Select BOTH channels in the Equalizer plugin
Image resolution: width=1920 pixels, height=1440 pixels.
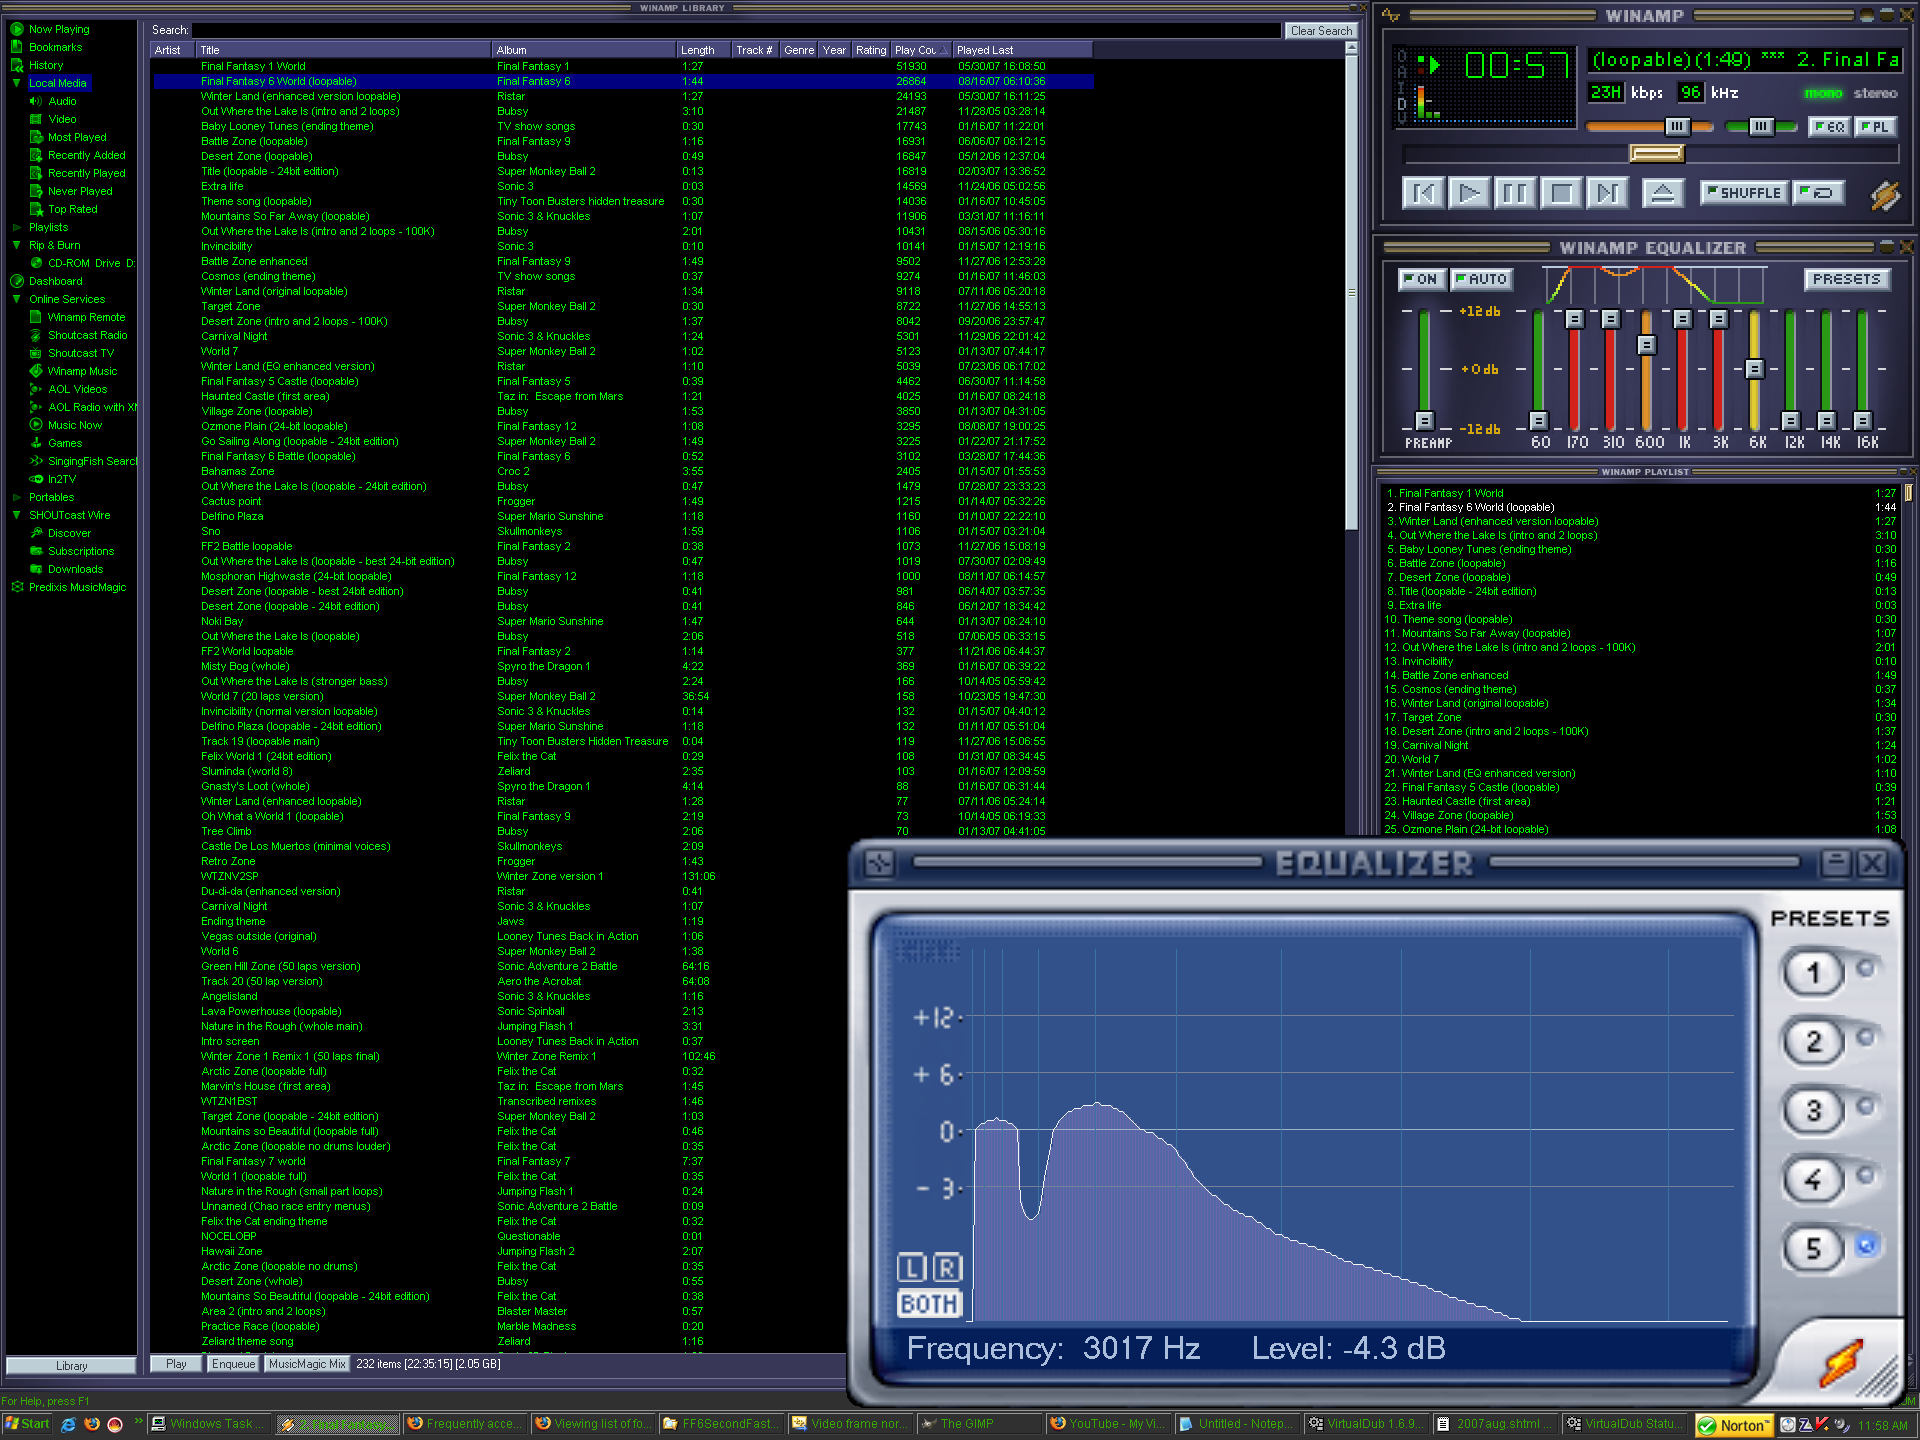click(x=929, y=1304)
